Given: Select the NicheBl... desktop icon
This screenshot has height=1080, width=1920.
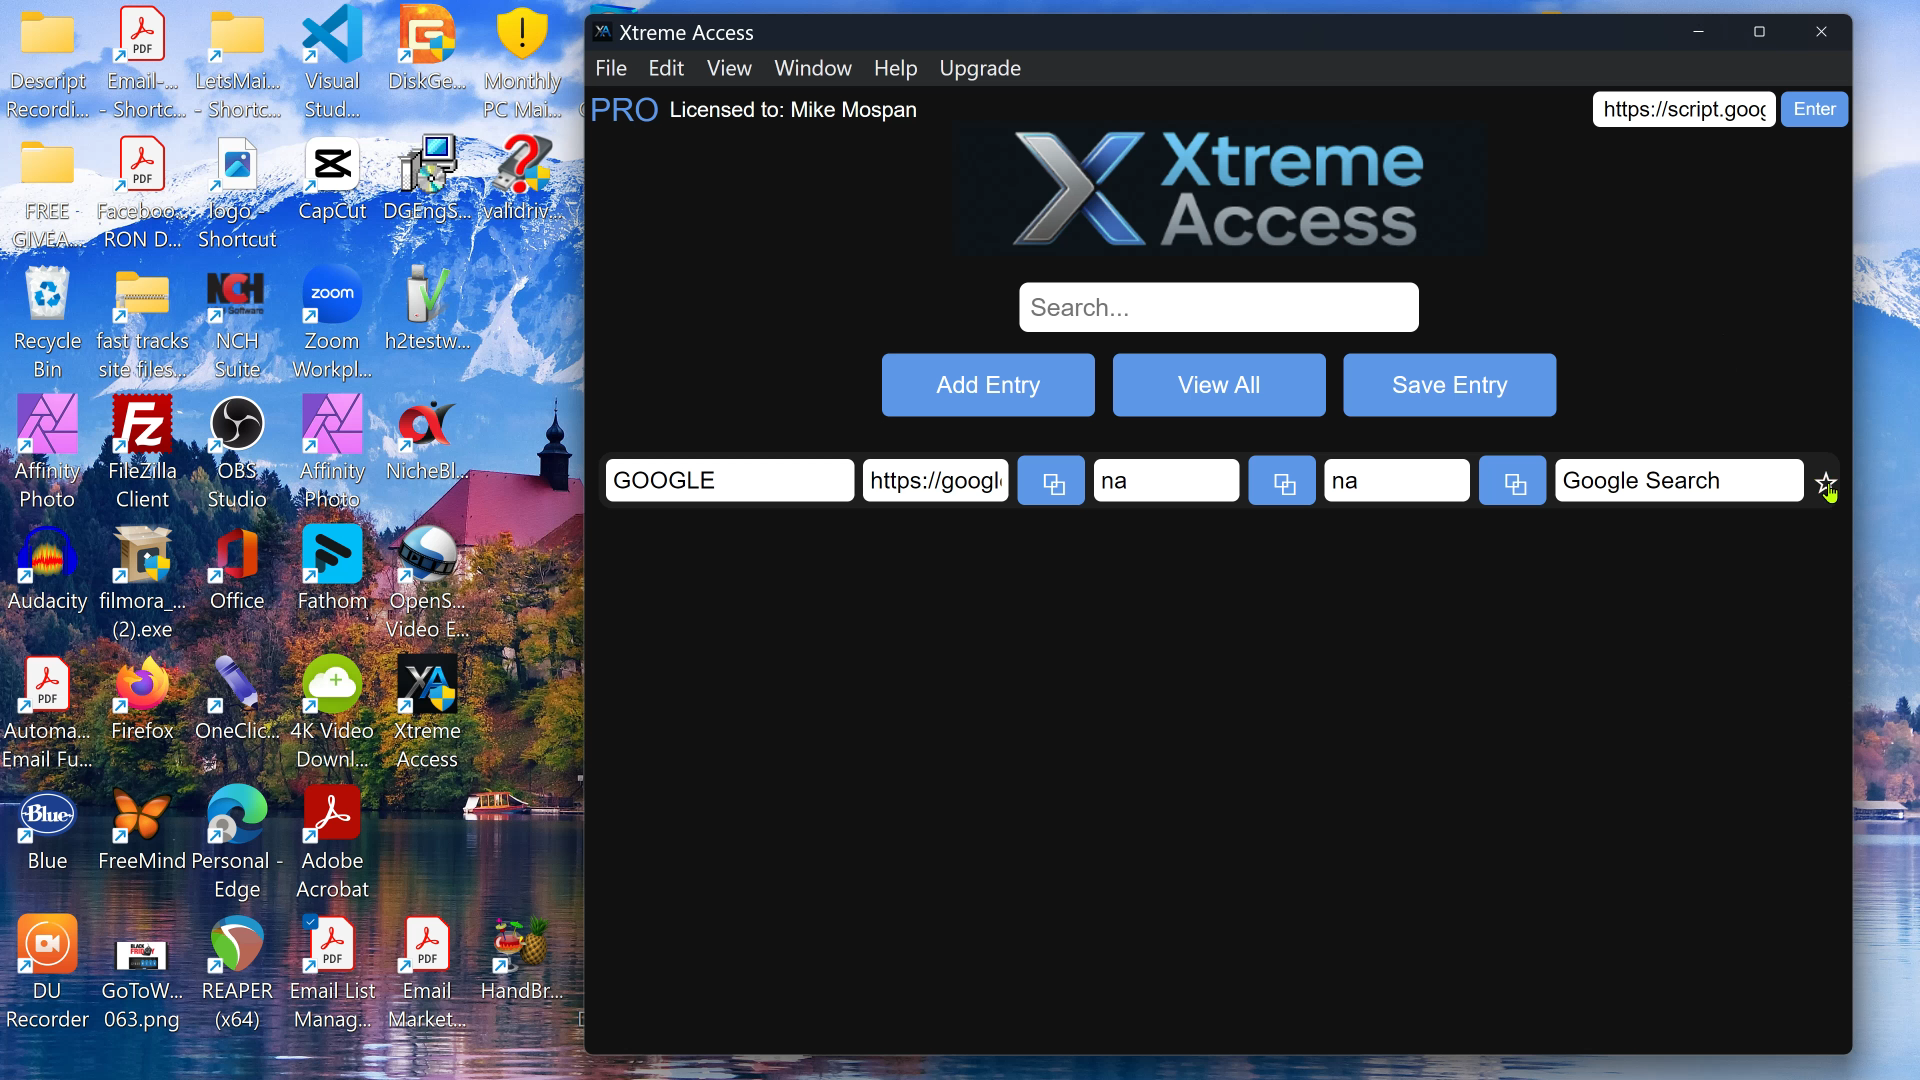Looking at the screenshot, I should (x=427, y=438).
